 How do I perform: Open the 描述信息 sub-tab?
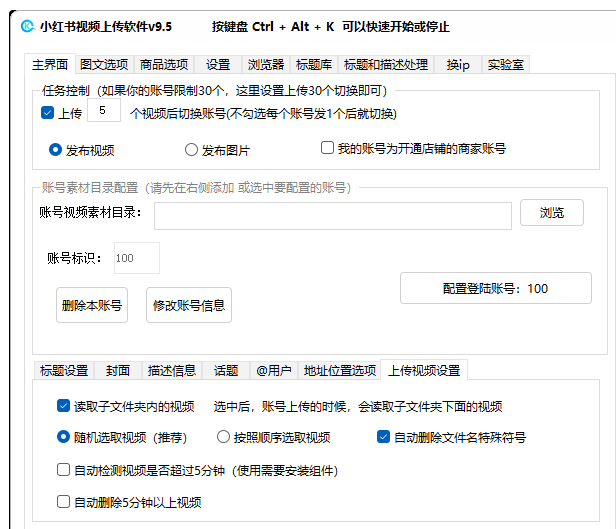(x=172, y=370)
